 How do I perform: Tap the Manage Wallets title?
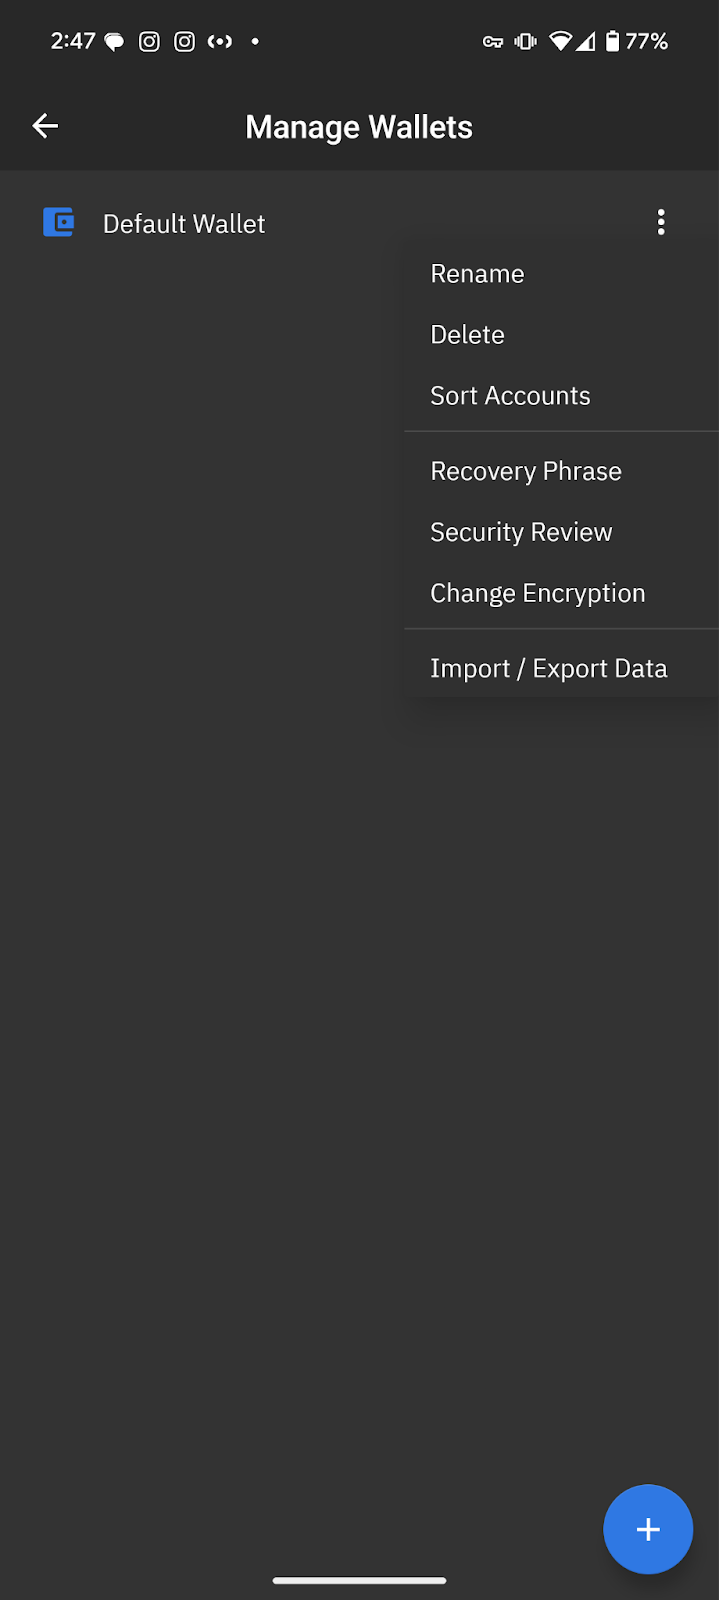[359, 127]
